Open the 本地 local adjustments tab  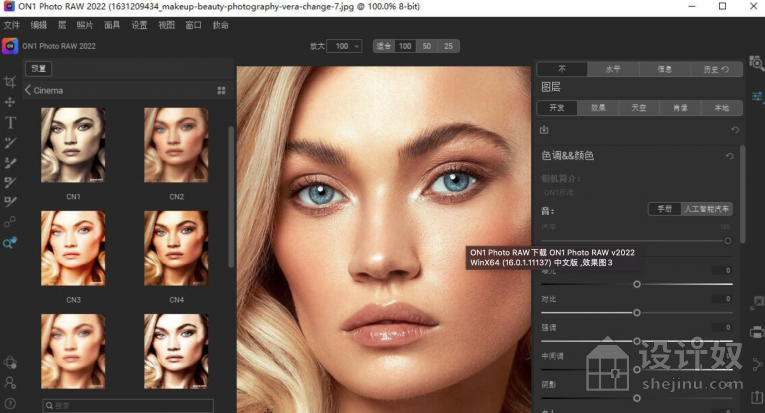pos(722,108)
